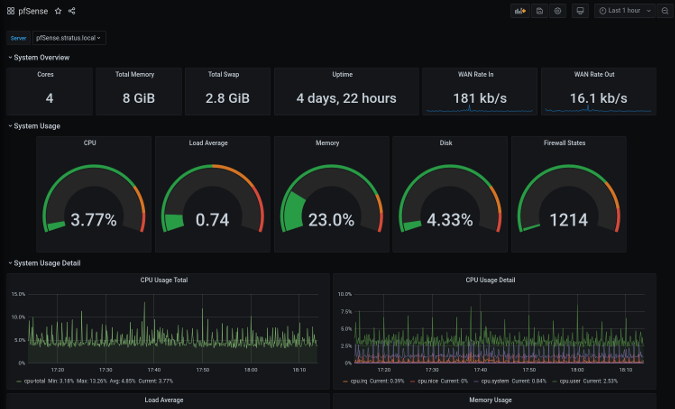Collapse the System Usage Detail row

47,263
